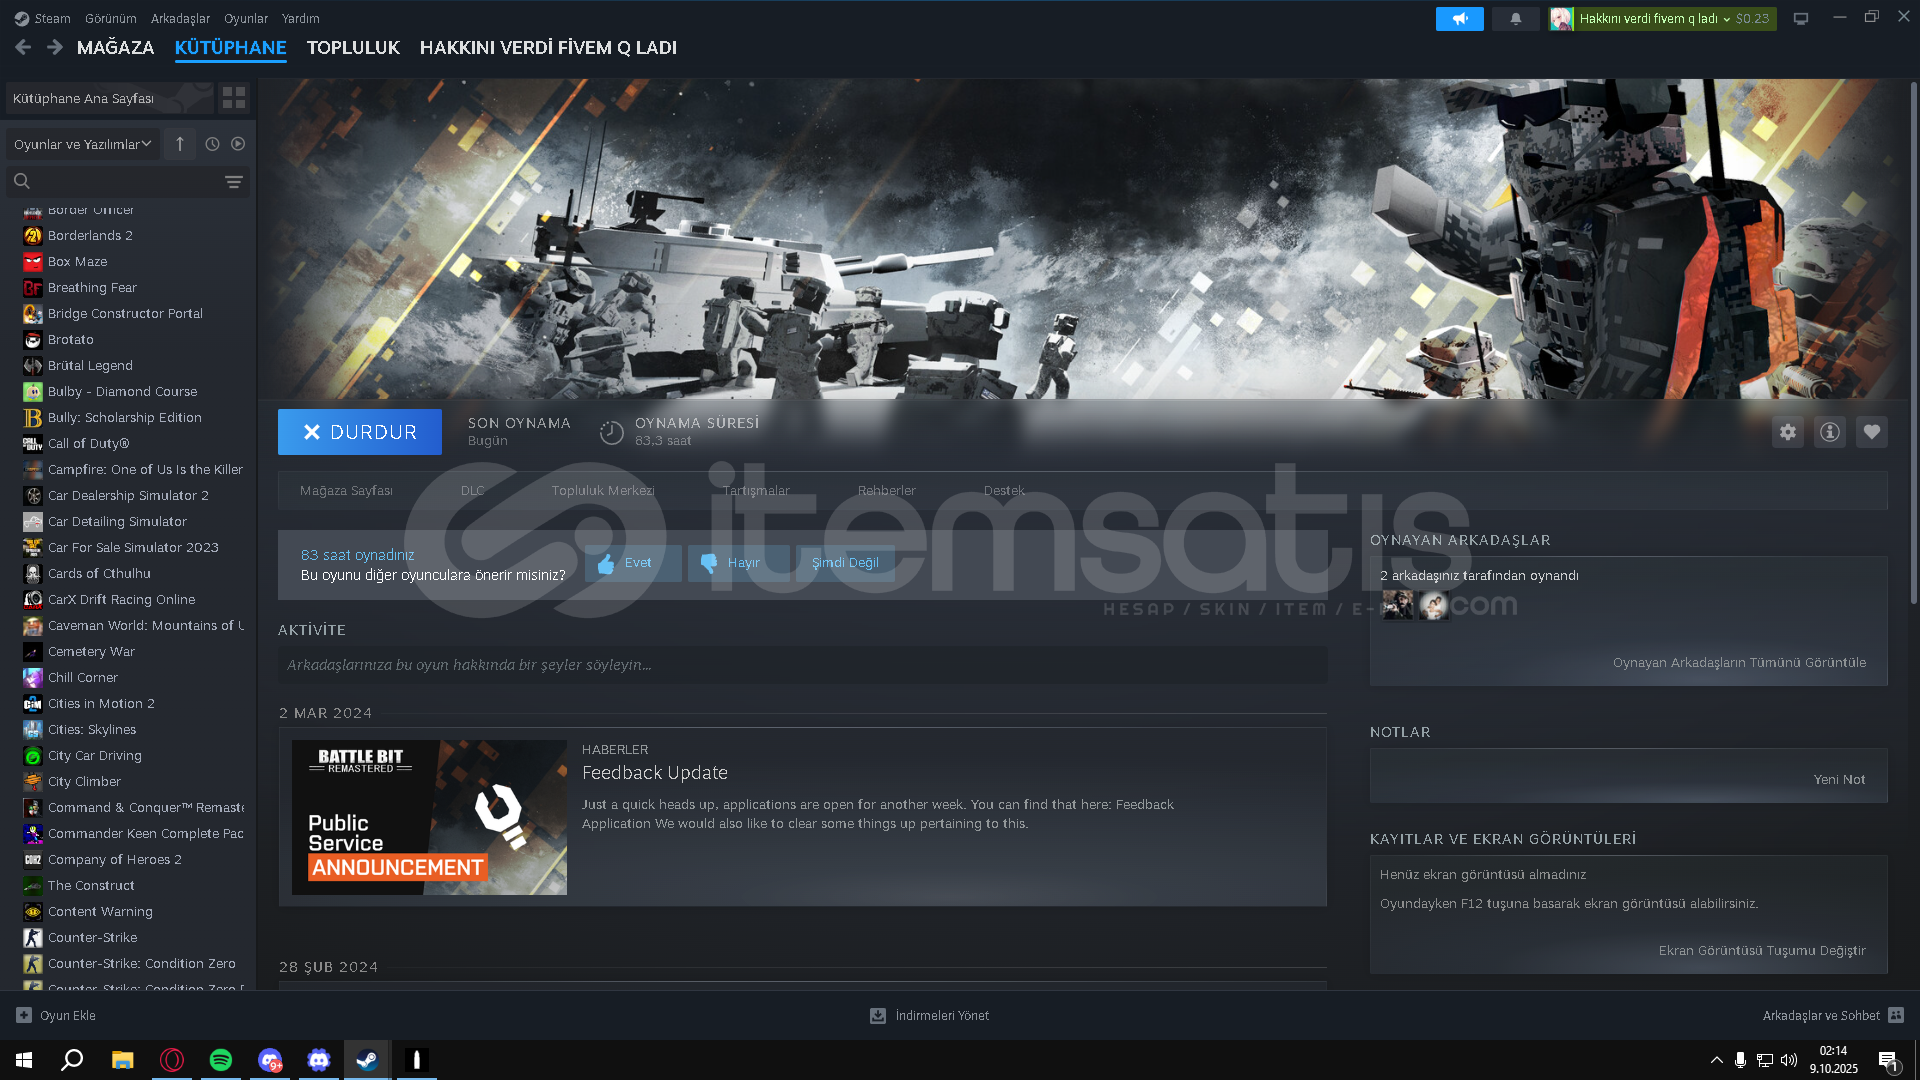Open advanced filters icon in search bar

[x=233, y=182]
